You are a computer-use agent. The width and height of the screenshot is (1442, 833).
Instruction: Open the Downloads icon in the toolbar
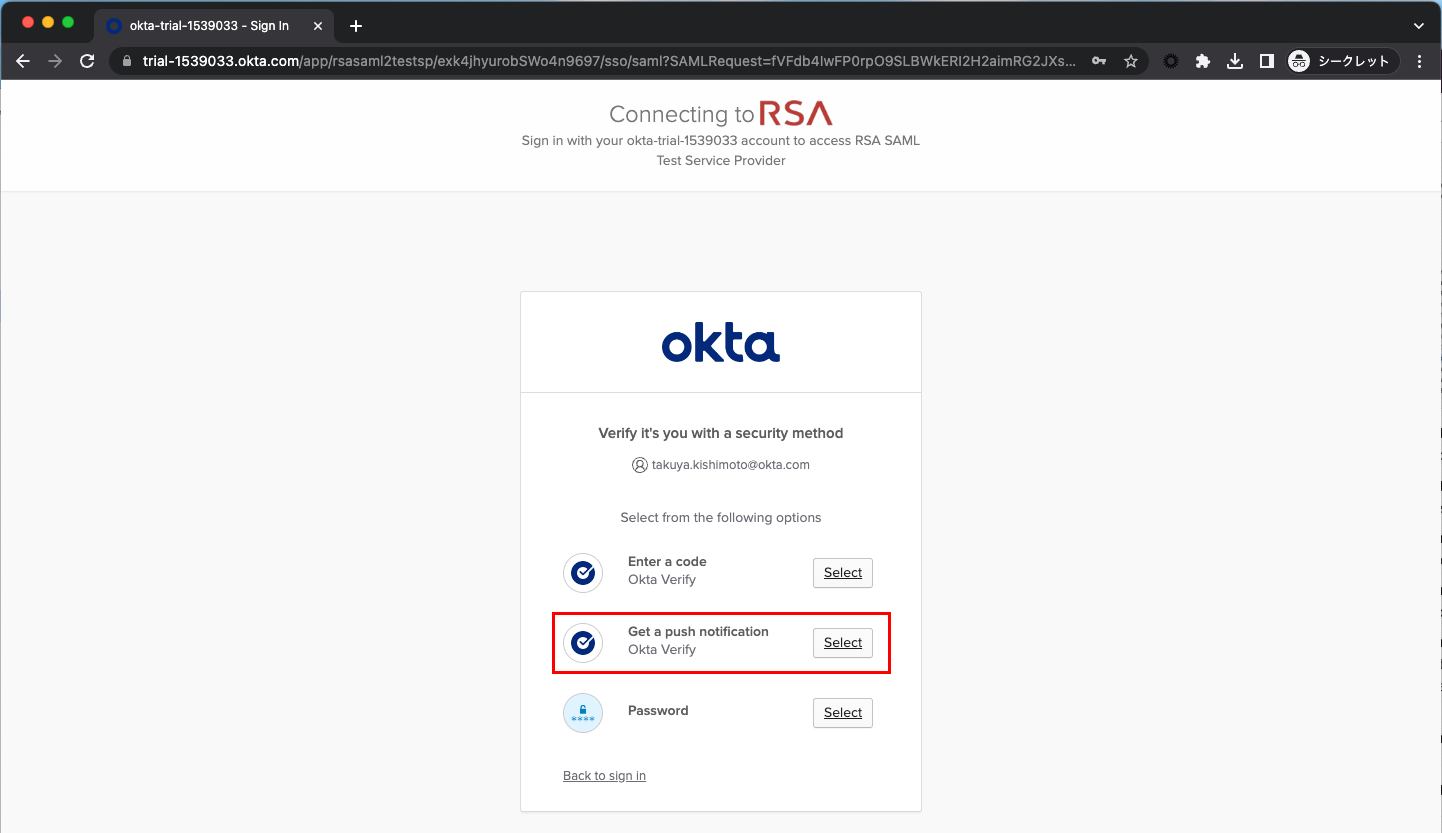tap(1235, 61)
